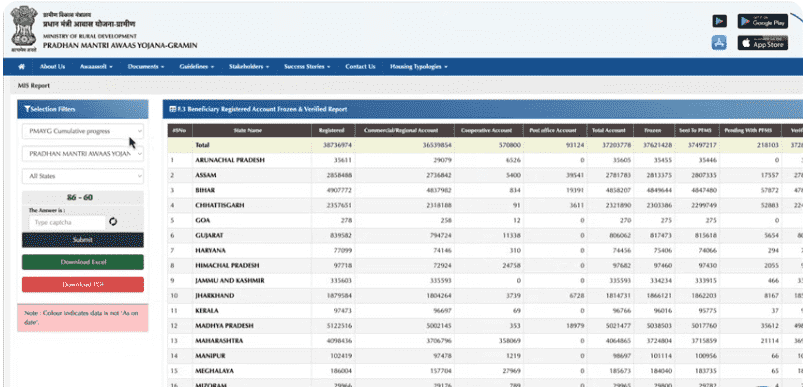Open the Contact Us page
This screenshot has height=387, width=804.
360,67
